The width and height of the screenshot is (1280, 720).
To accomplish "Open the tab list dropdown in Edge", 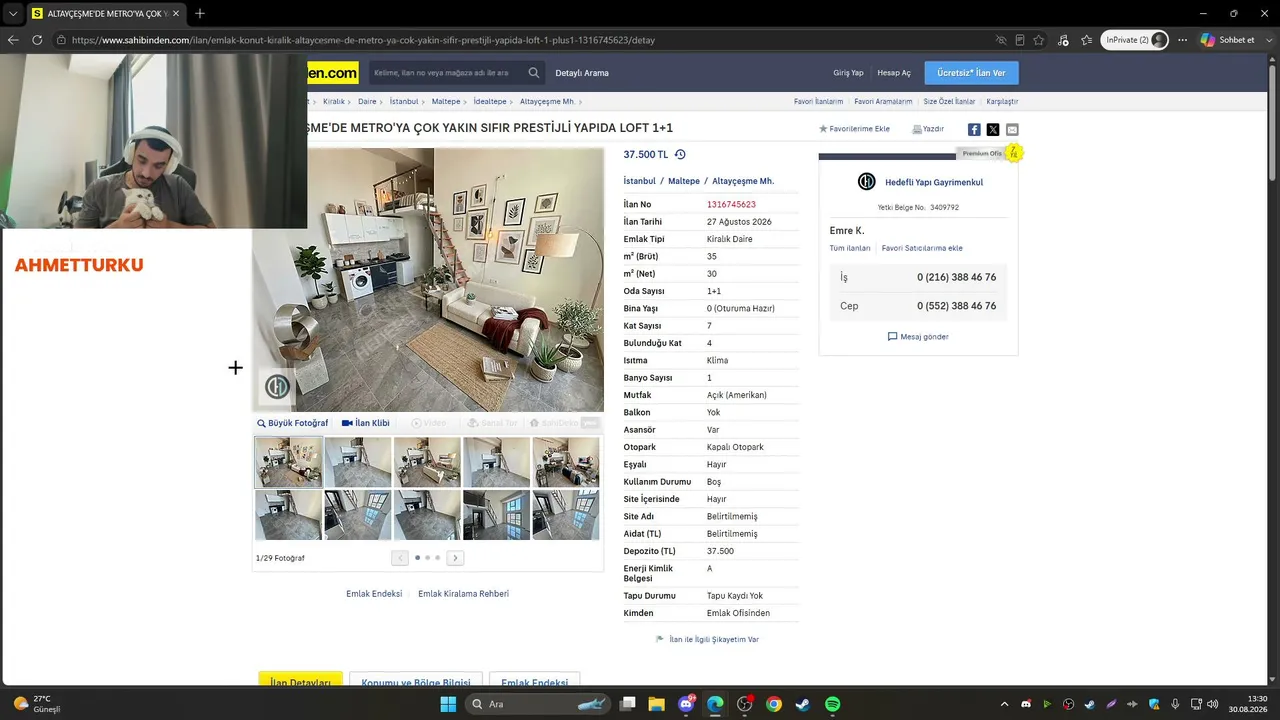I will point(13,13).
